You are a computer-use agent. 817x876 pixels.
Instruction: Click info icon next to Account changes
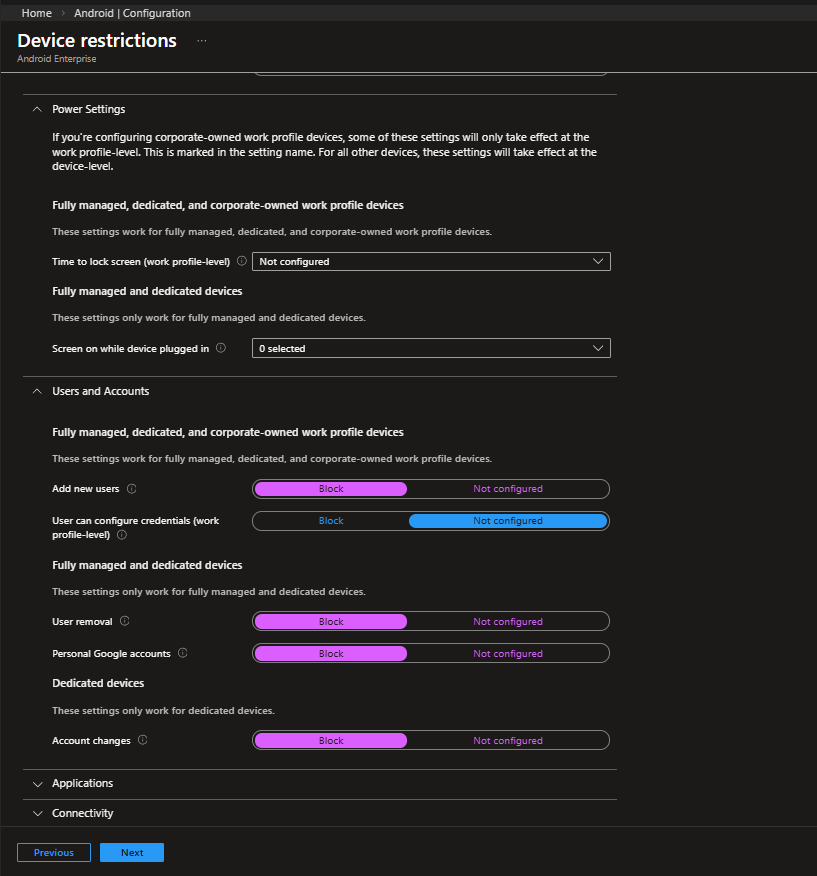(143, 740)
